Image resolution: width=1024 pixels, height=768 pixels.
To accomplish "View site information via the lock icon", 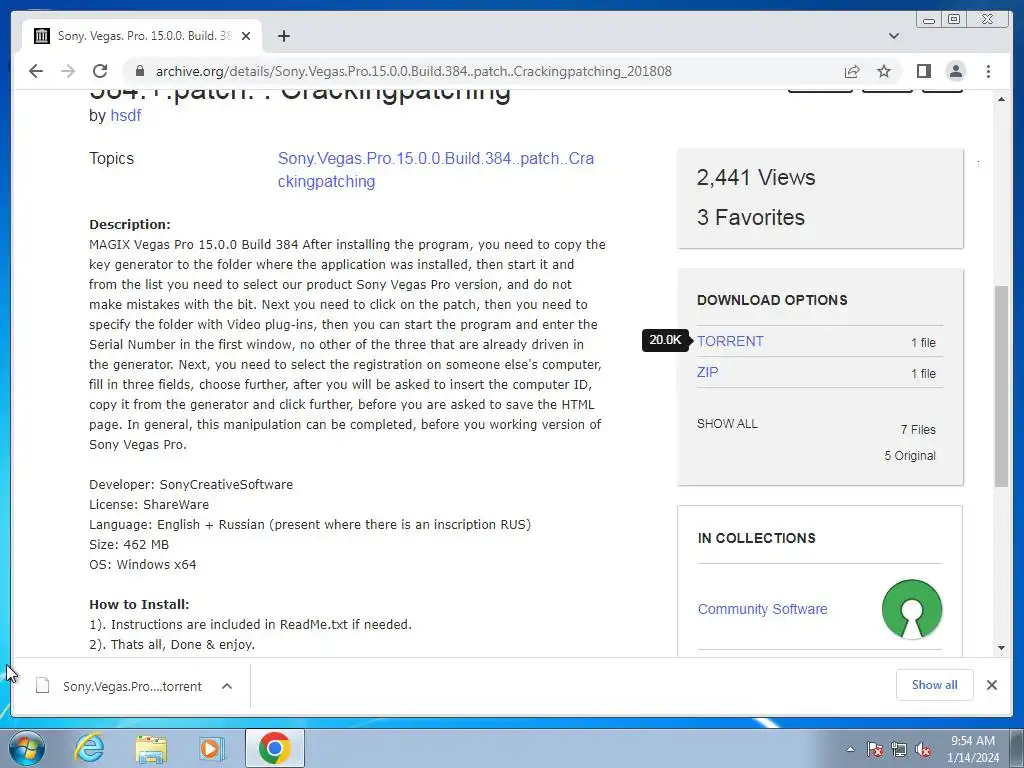I will (139, 71).
